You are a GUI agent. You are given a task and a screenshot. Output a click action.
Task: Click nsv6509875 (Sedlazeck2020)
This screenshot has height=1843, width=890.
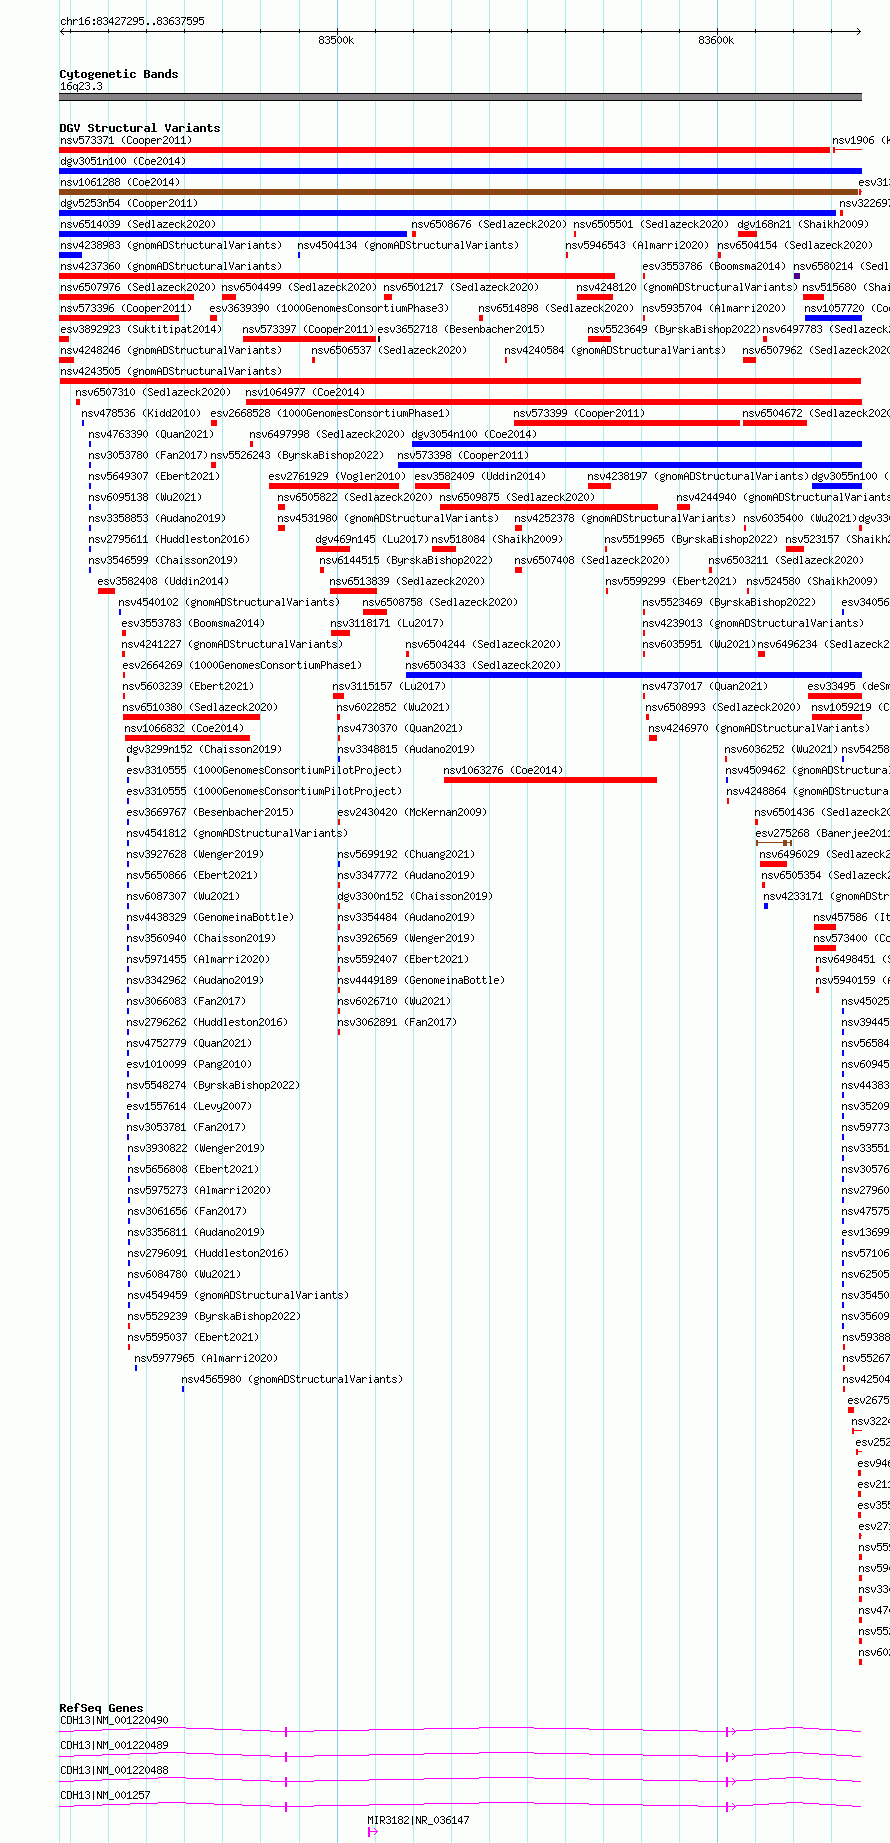click(517, 497)
